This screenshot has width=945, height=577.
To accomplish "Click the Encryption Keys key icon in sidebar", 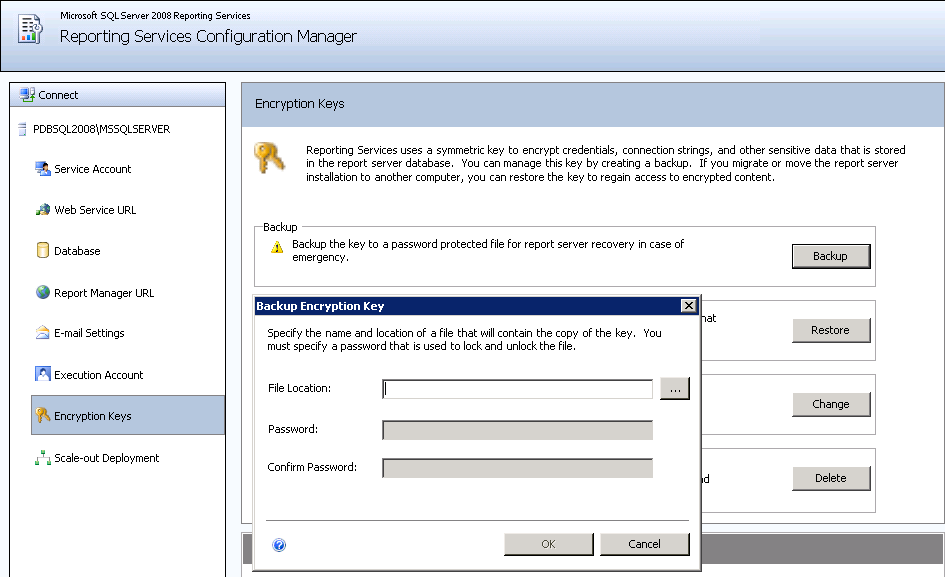I will pos(42,415).
